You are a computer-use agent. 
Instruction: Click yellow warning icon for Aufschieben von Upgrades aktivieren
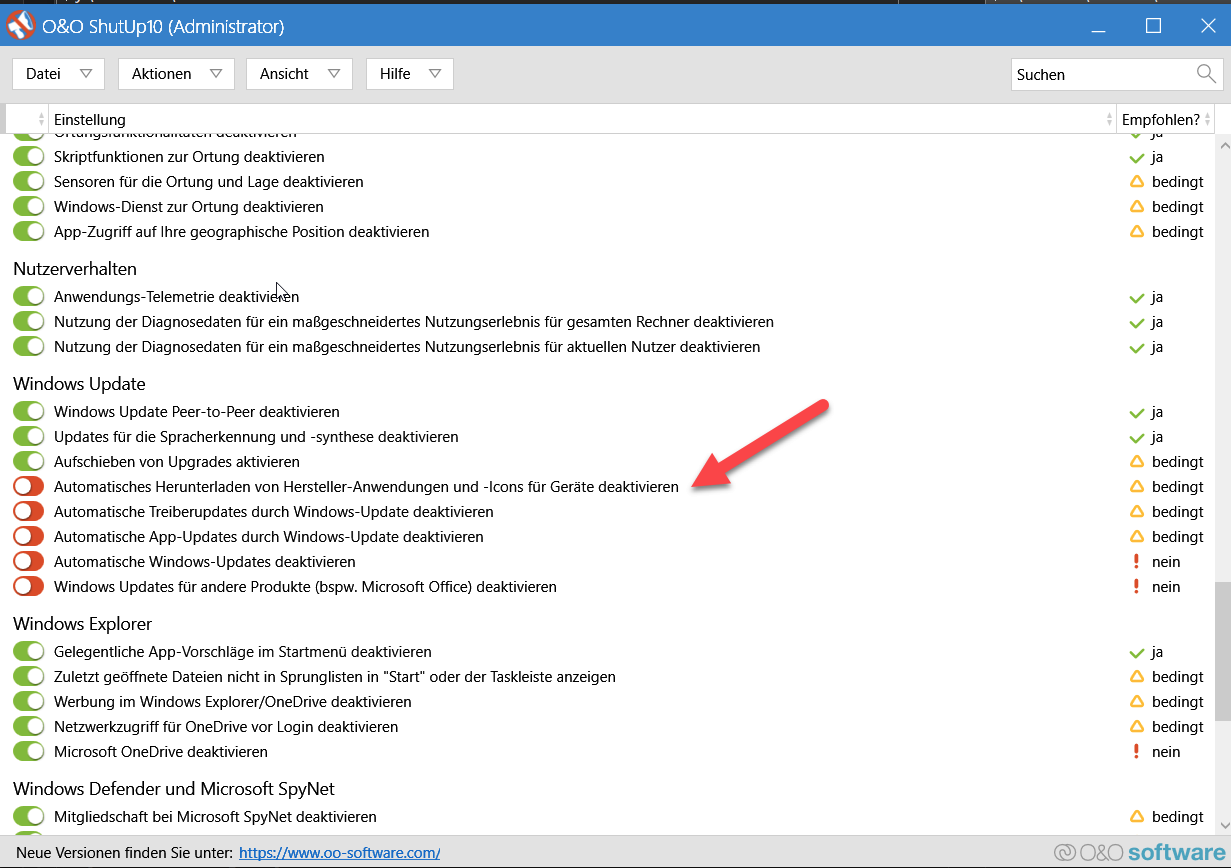(1136, 462)
